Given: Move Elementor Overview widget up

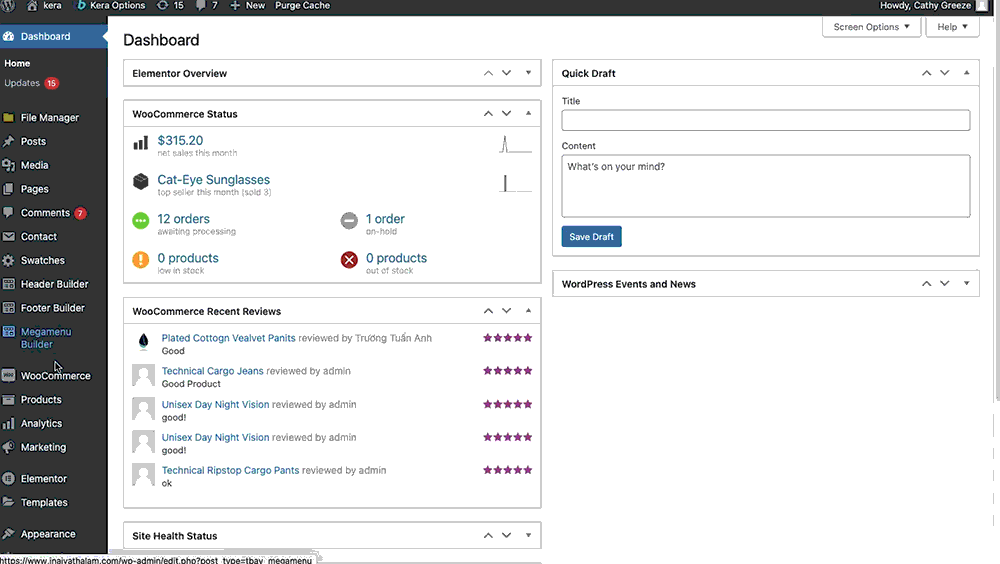Looking at the screenshot, I should point(488,73).
